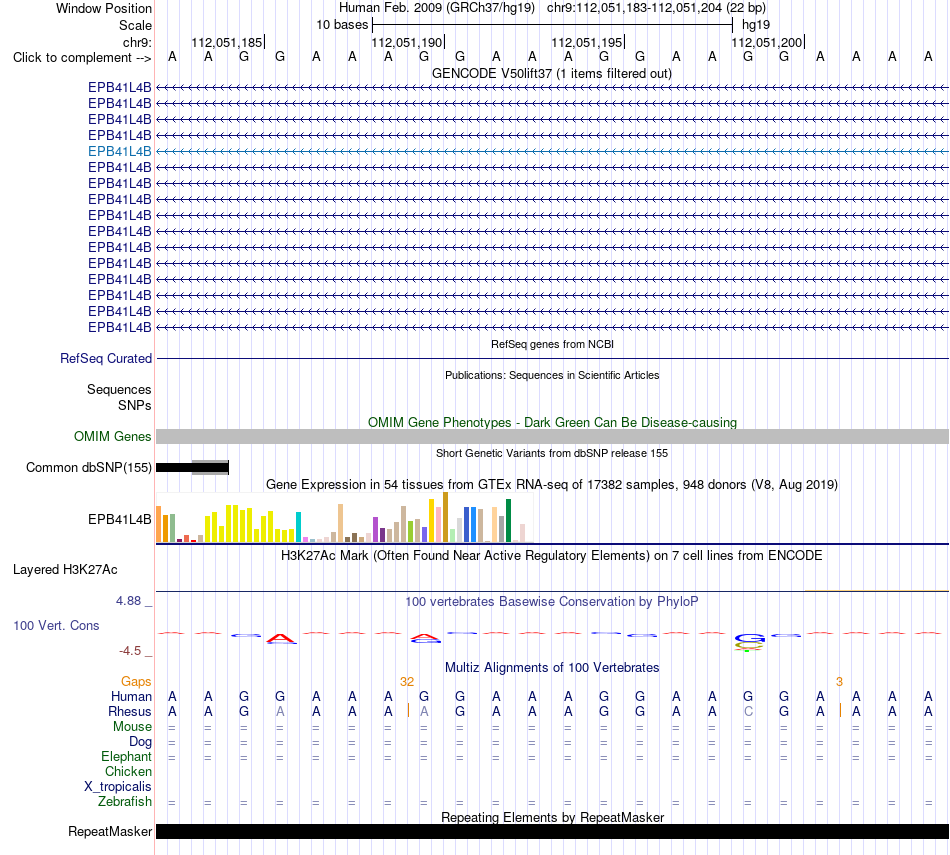Screen dimensions: 950x855
Task: Click the 'RefSeq genes from NCBI' title
Action: pyautogui.click(x=552, y=344)
